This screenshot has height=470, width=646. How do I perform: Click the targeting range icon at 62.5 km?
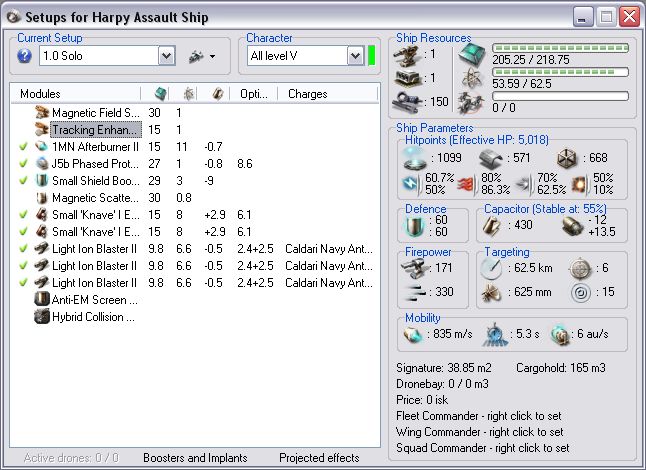[492, 269]
